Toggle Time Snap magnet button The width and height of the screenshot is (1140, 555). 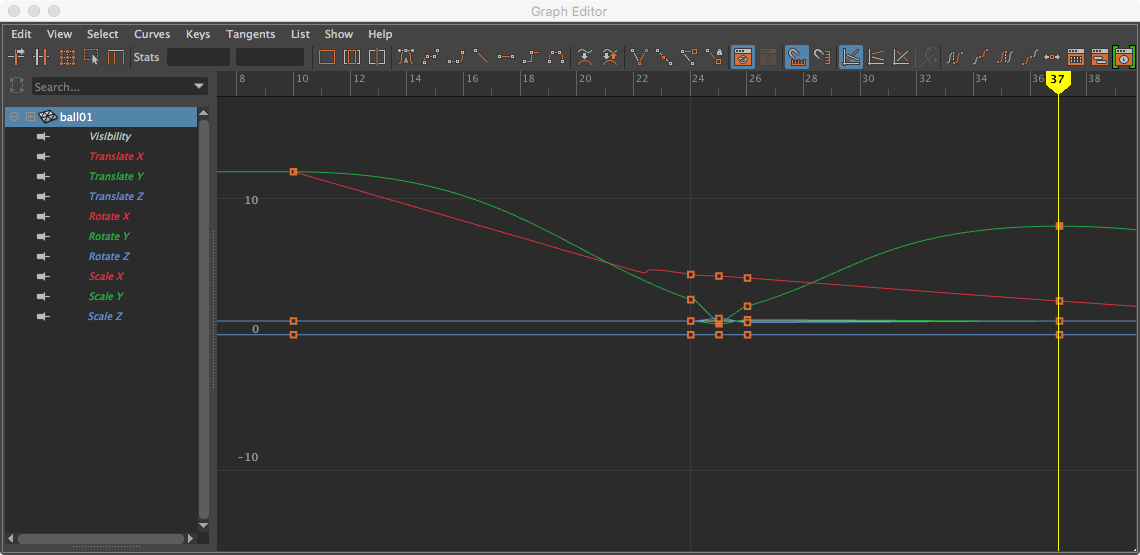(x=797, y=57)
